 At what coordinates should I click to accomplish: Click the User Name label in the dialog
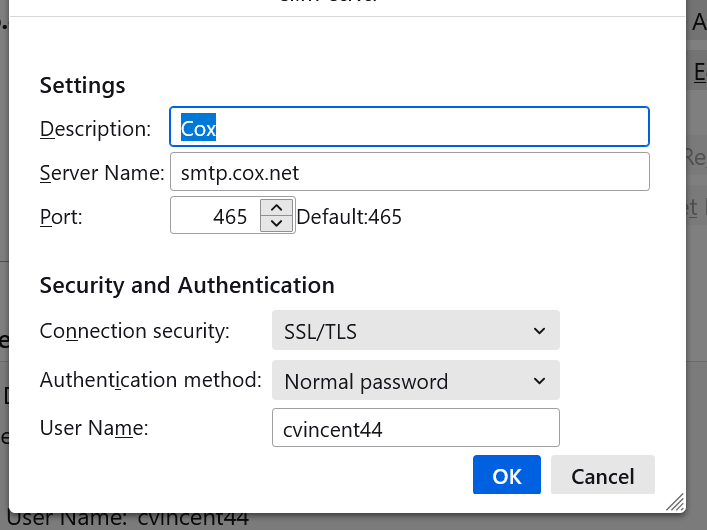(93, 429)
